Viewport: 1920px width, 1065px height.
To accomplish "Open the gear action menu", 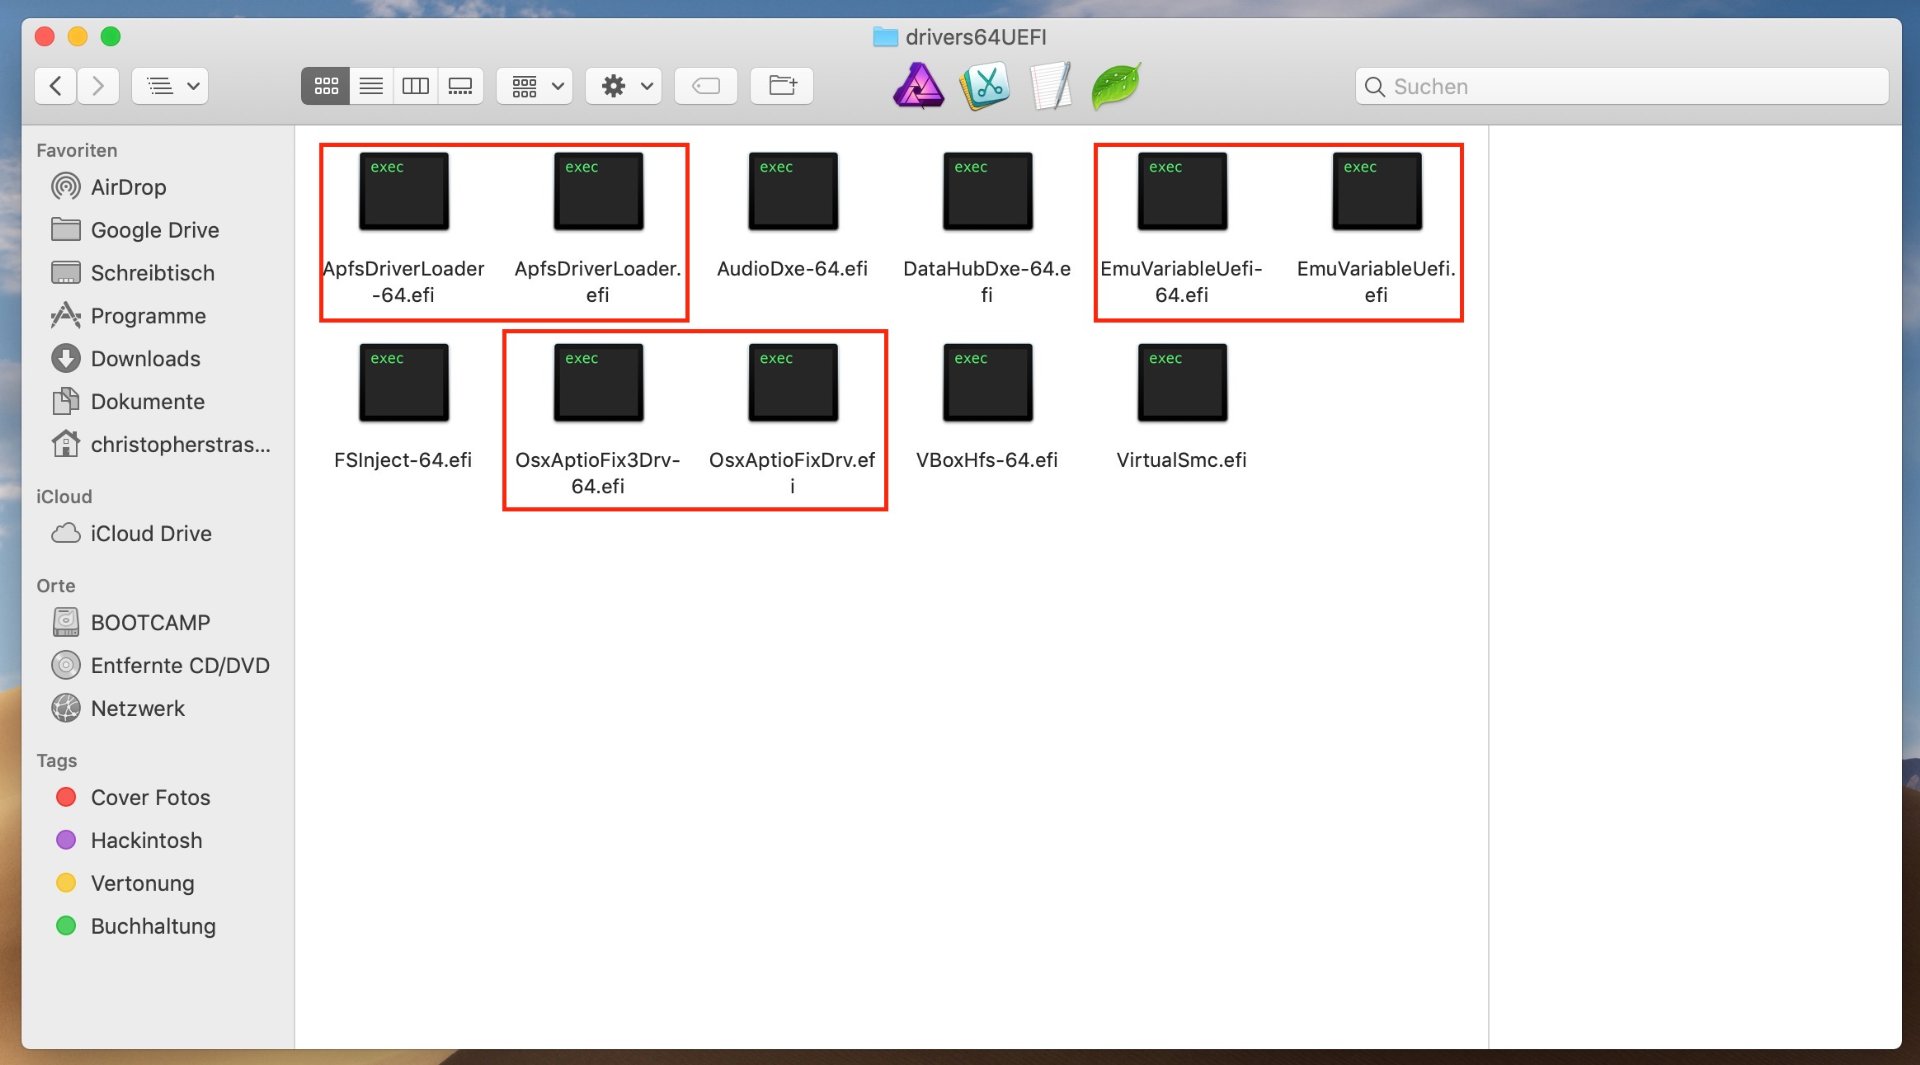I will click(624, 86).
